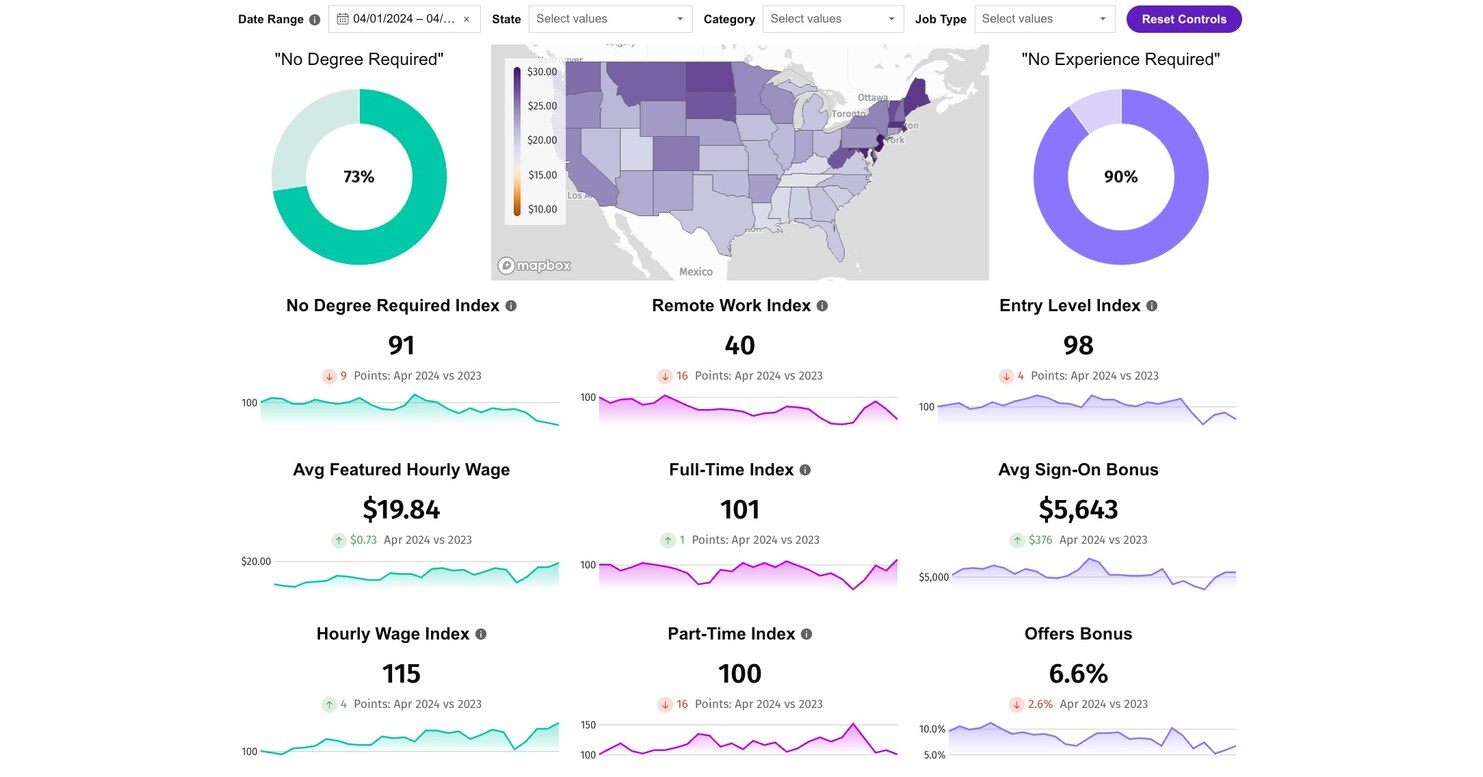Open info icon beside Entry Level Index

tap(1152, 306)
